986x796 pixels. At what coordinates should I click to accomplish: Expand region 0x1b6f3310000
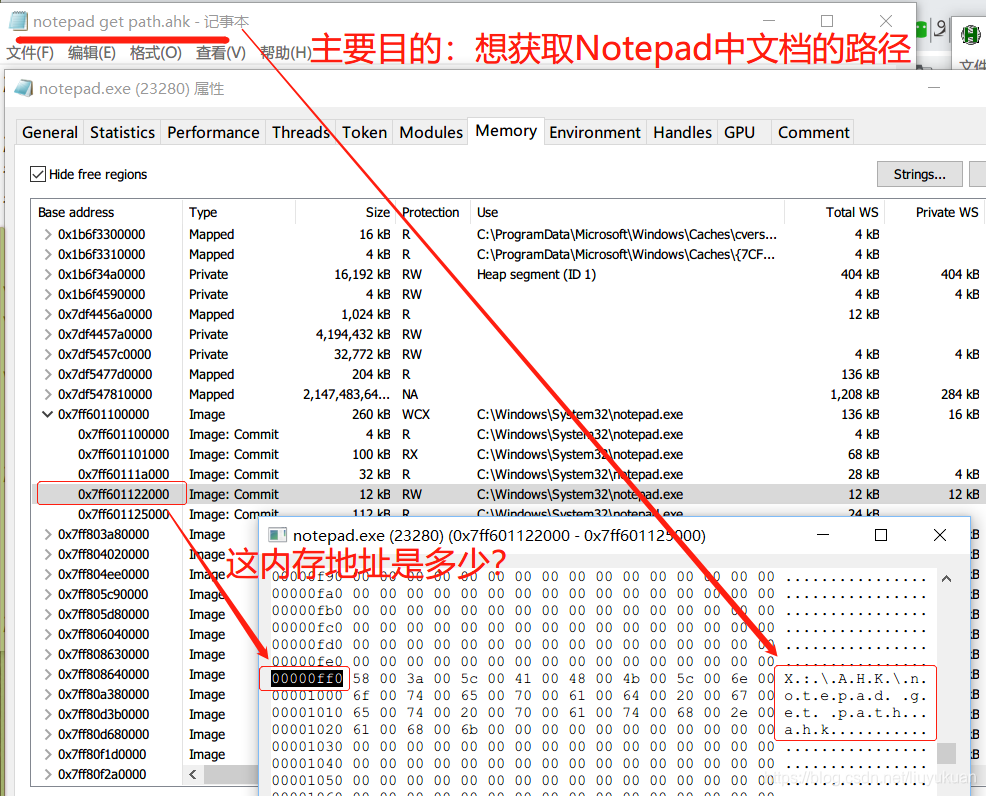point(48,255)
